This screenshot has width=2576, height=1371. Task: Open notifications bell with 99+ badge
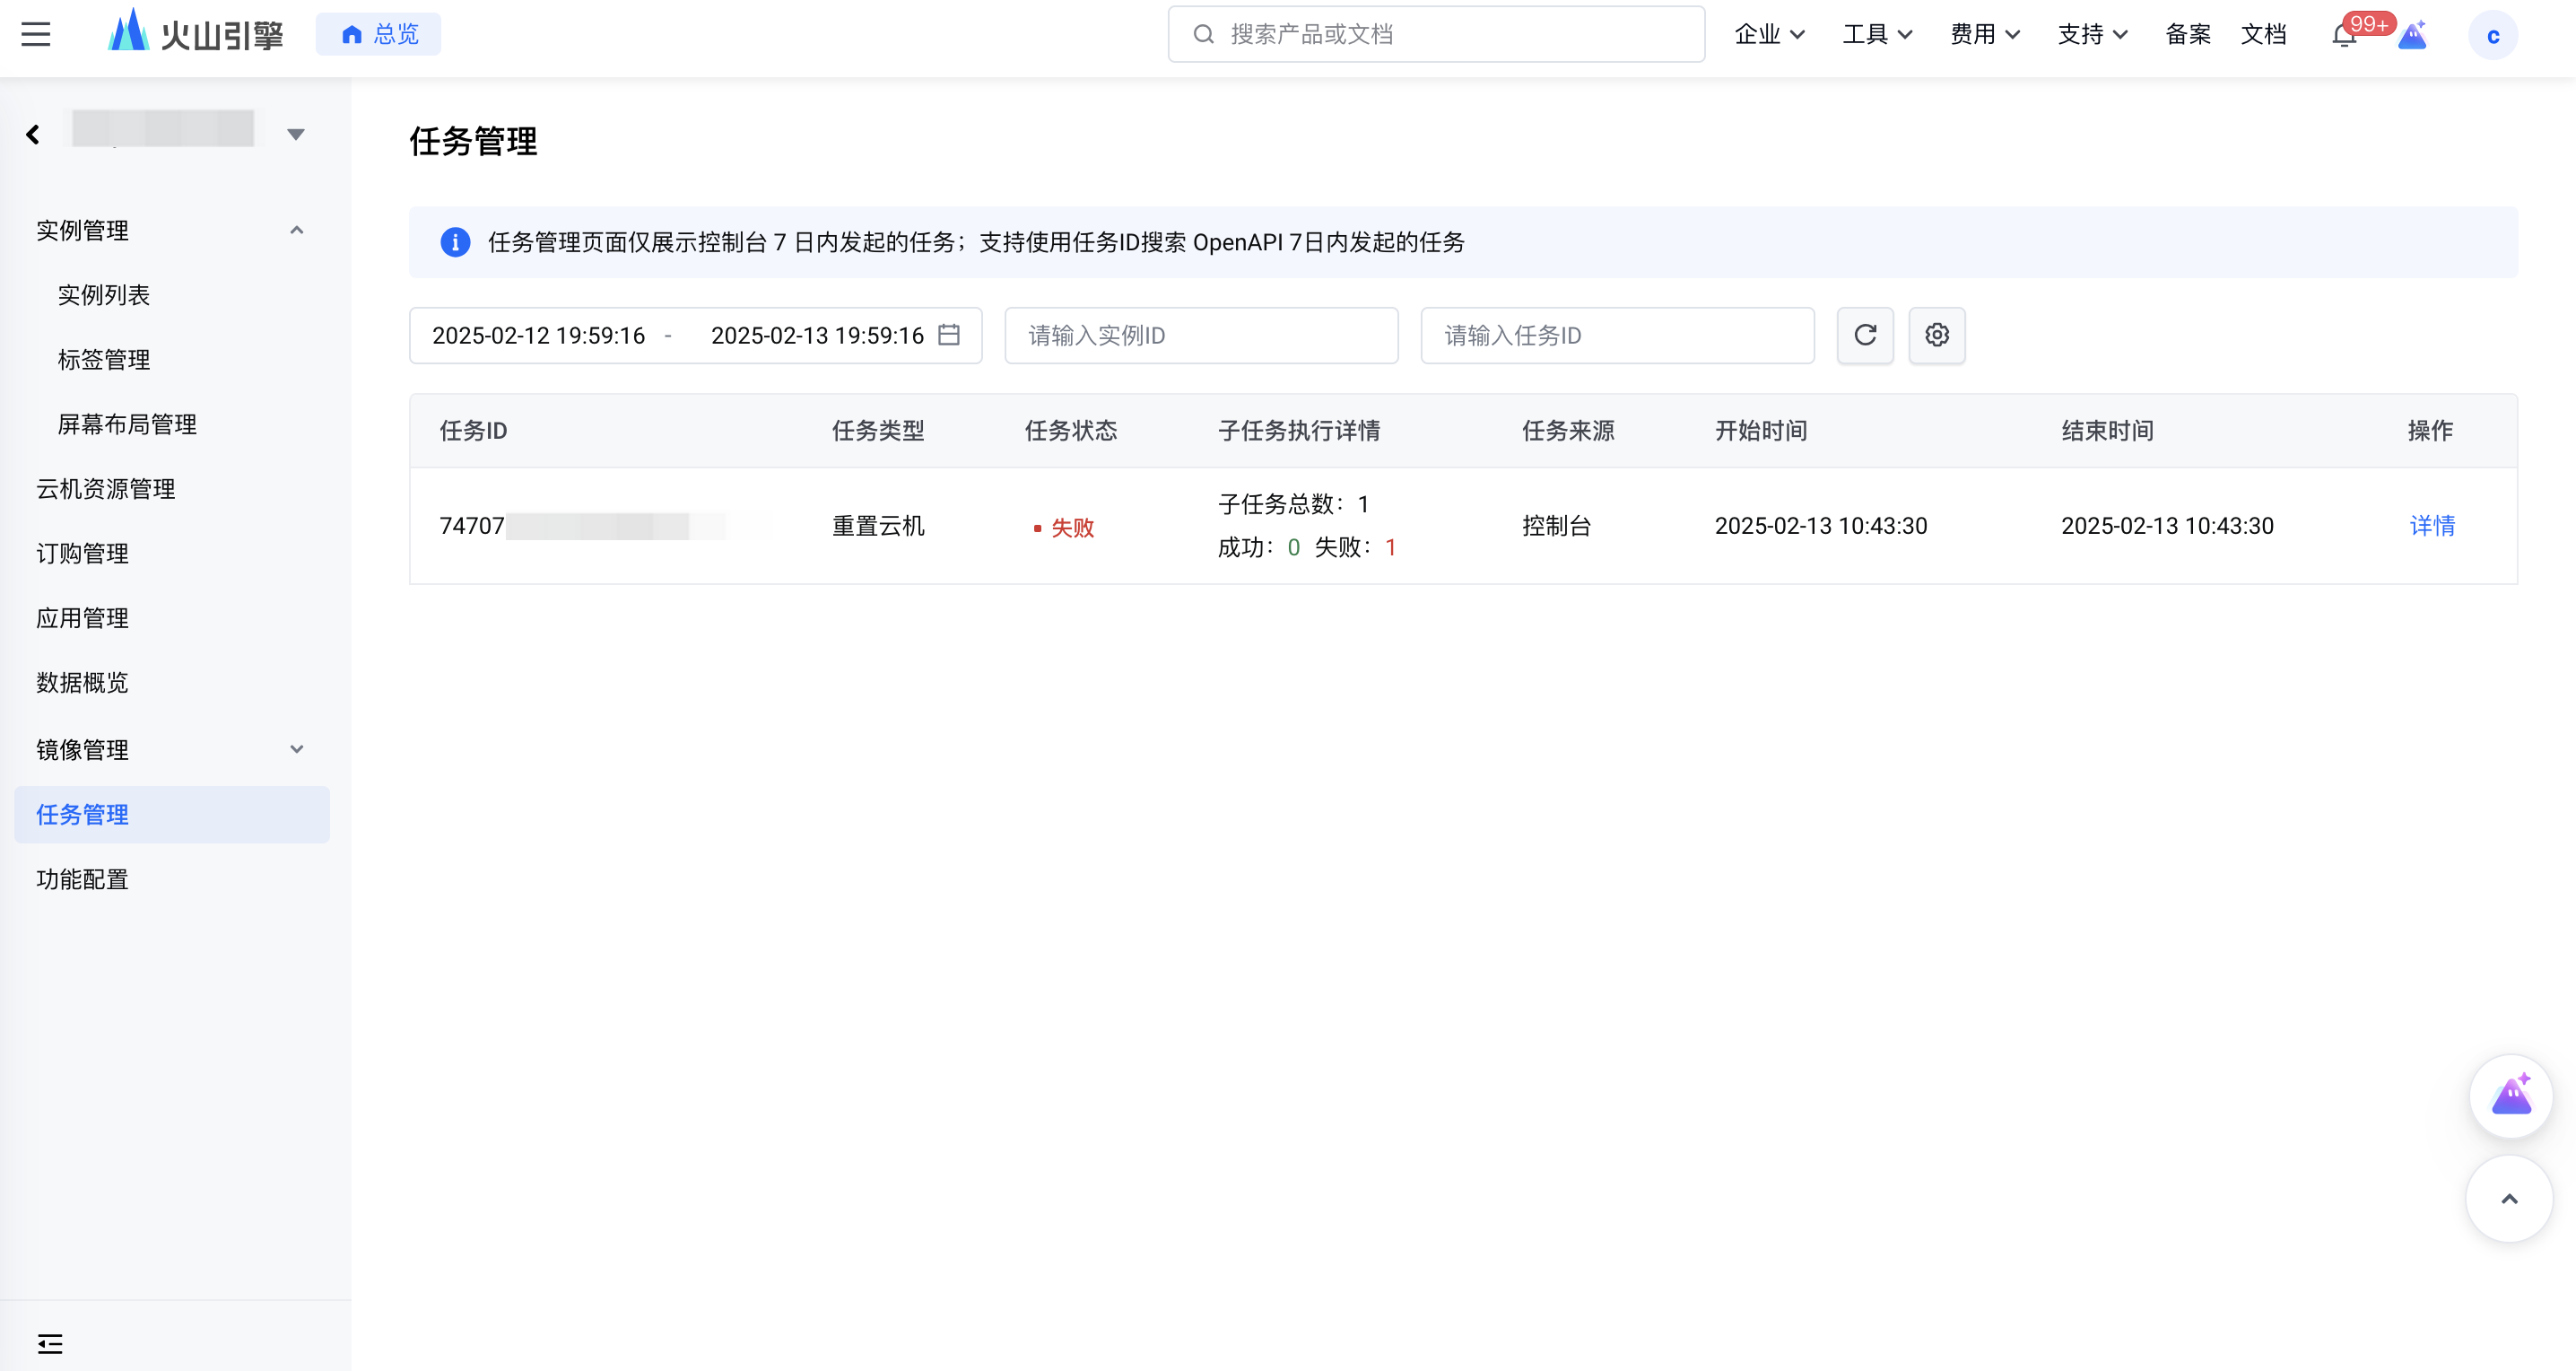click(2344, 35)
